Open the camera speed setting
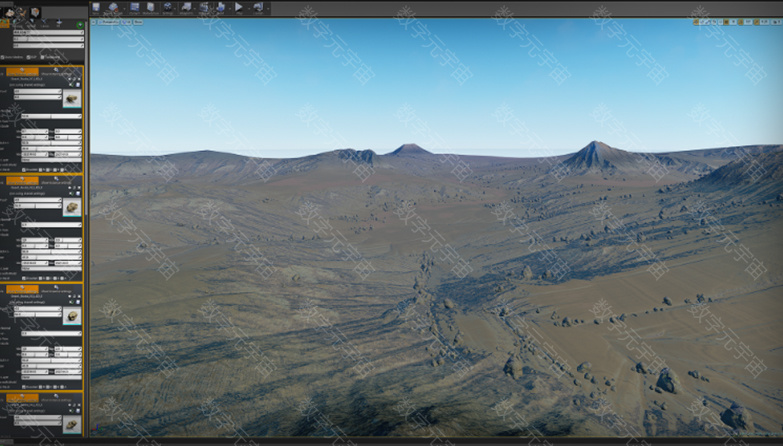The image size is (783, 446). click(776, 22)
